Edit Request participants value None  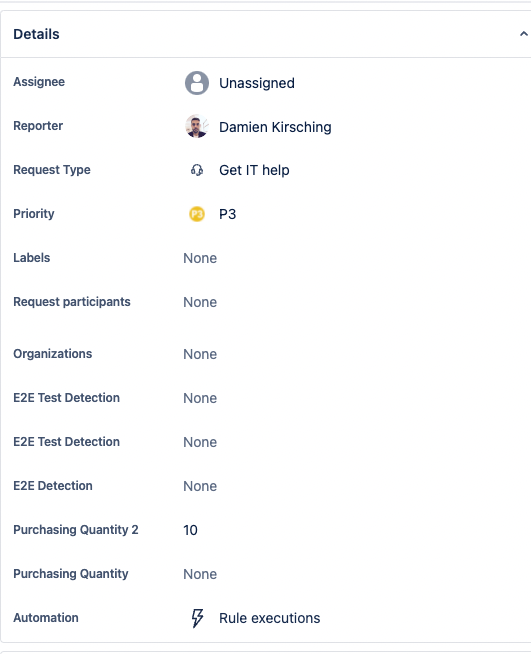[x=200, y=302]
